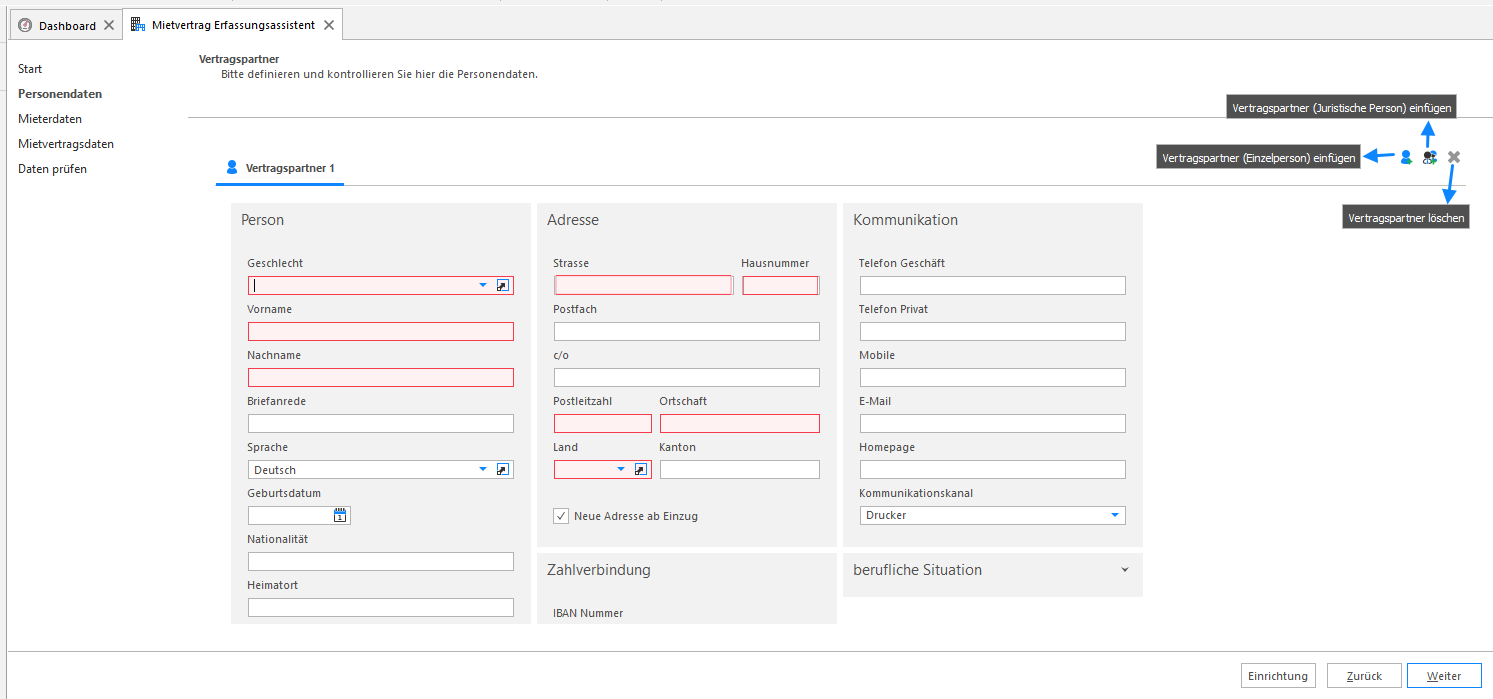Go to the Start step
The height and width of the screenshot is (699, 1493).
[30, 69]
